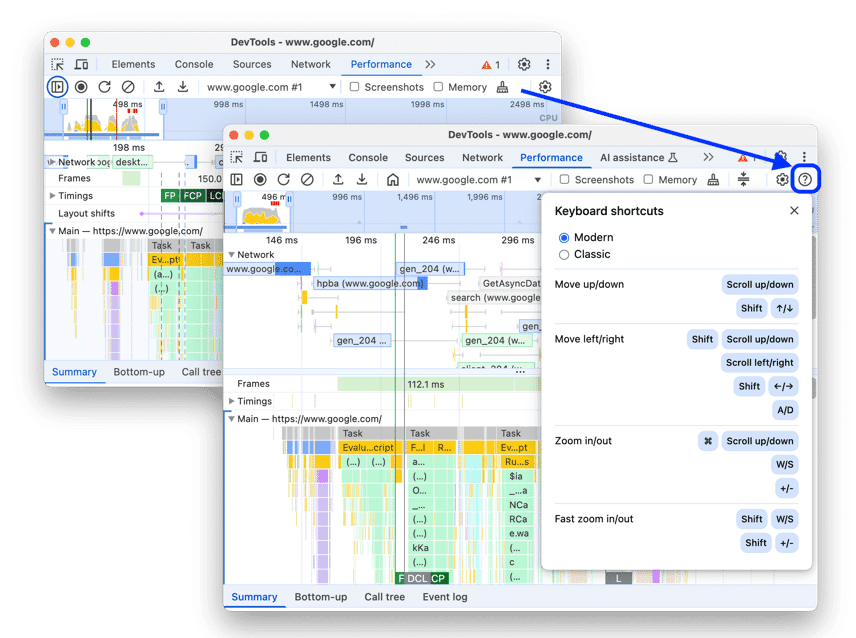Clear recording in back window
856x638 pixels.
tap(128, 87)
